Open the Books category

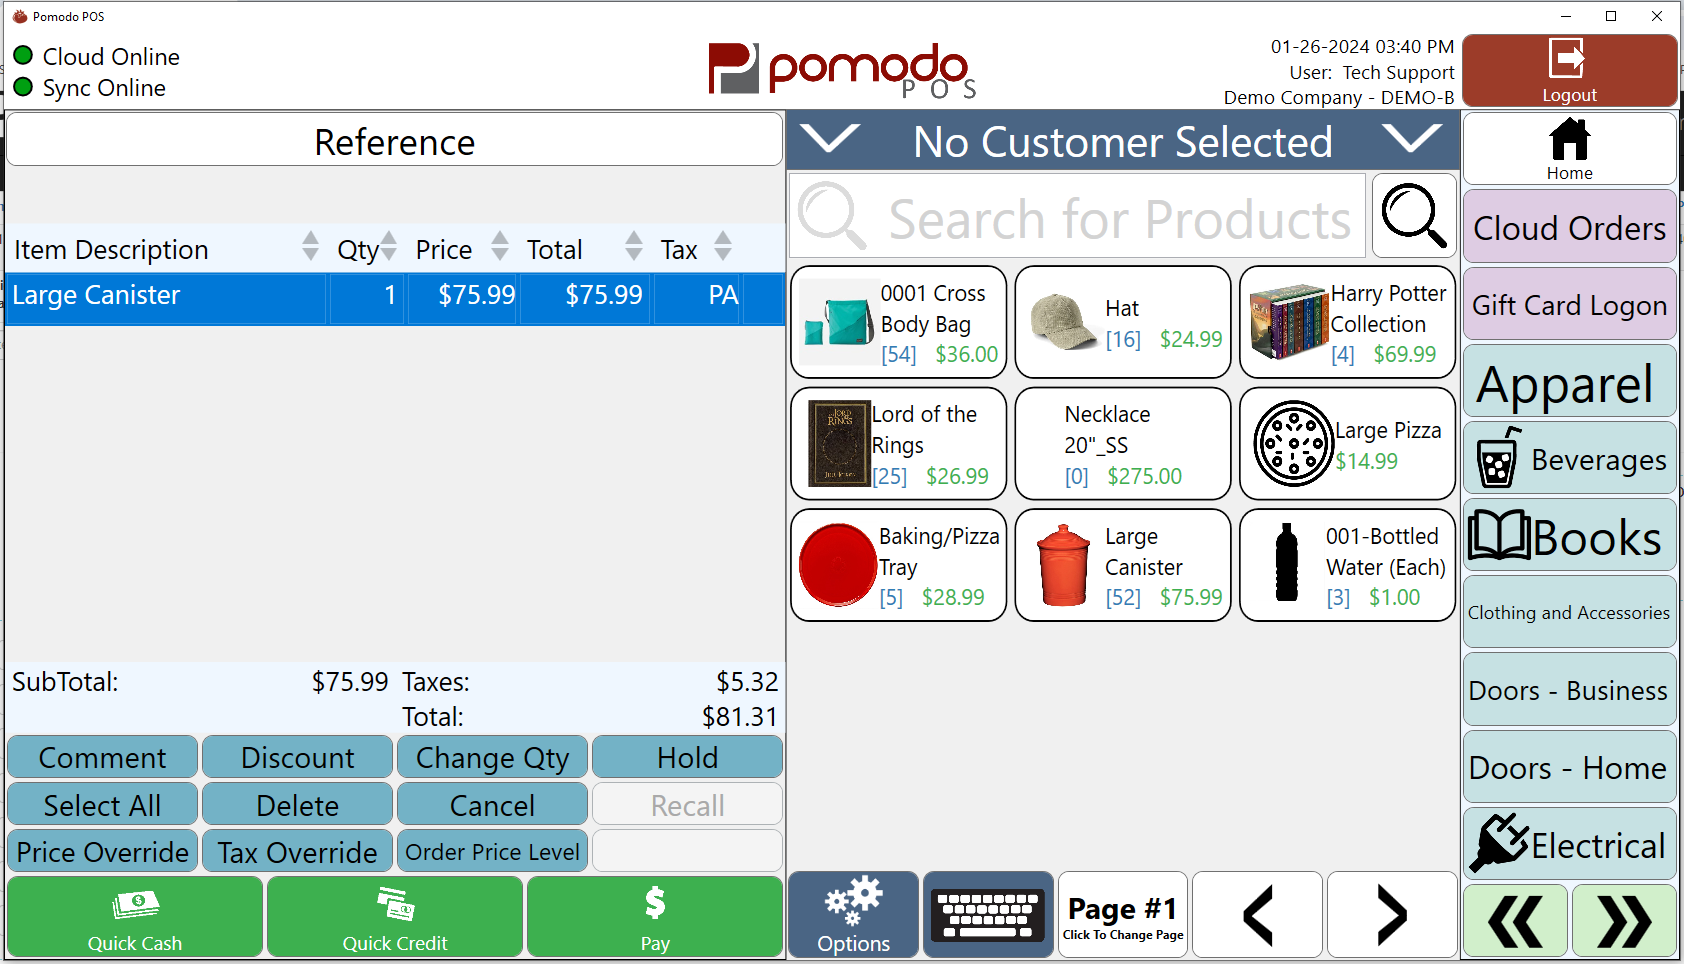pyautogui.click(x=1568, y=537)
